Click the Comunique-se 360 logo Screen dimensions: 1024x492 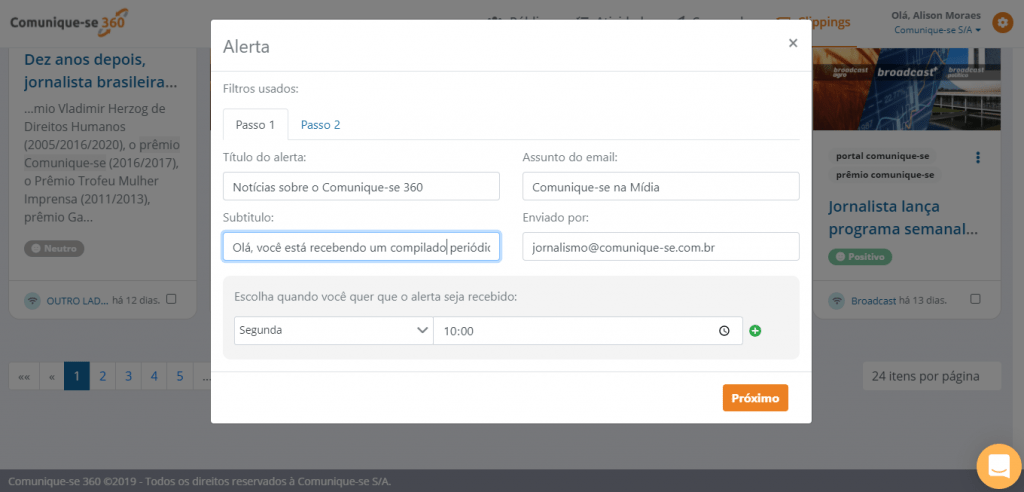(69, 22)
